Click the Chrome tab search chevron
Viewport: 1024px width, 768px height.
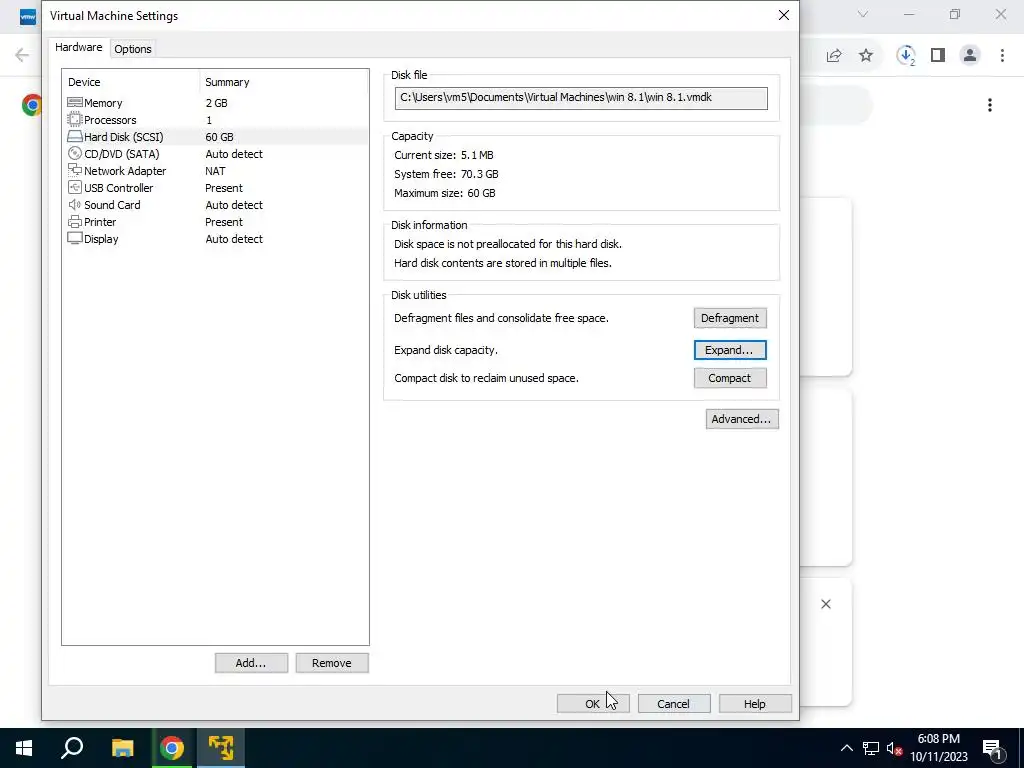[x=863, y=14]
